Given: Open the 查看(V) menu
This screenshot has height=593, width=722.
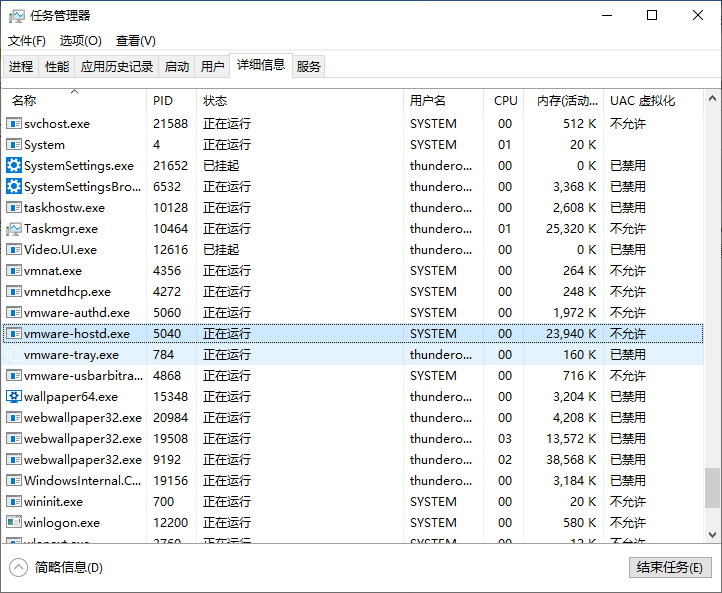Looking at the screenshot, I should (136, 41).
